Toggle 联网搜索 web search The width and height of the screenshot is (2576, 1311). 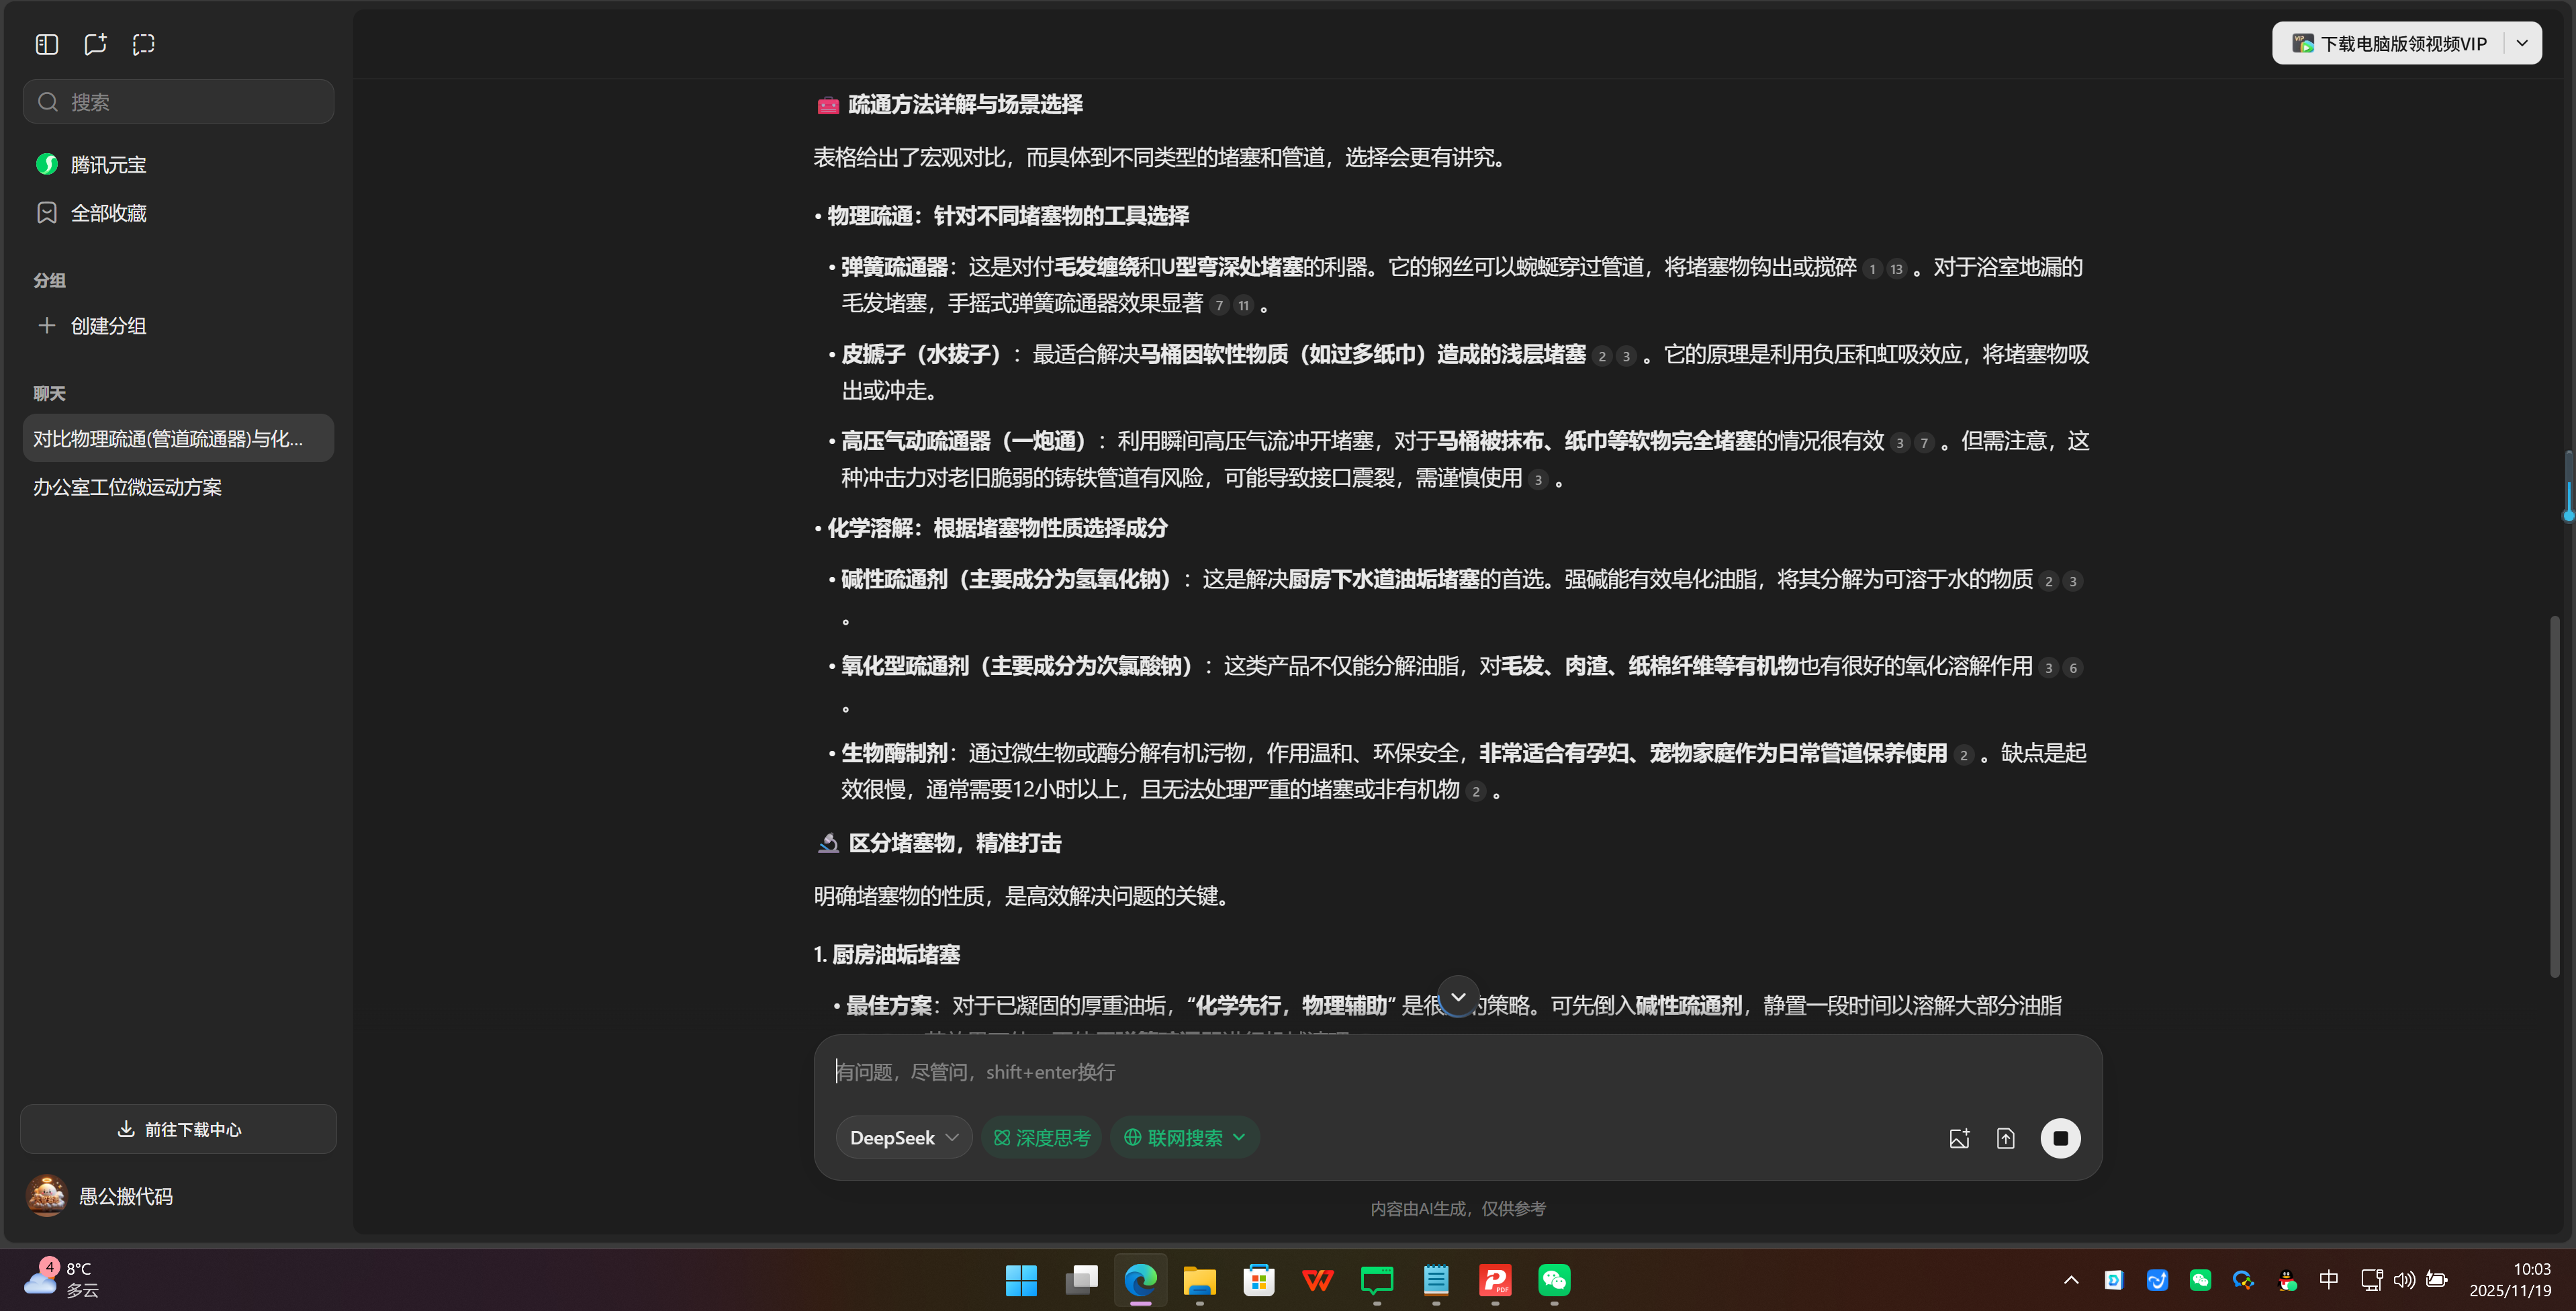click(1184, 1137)
